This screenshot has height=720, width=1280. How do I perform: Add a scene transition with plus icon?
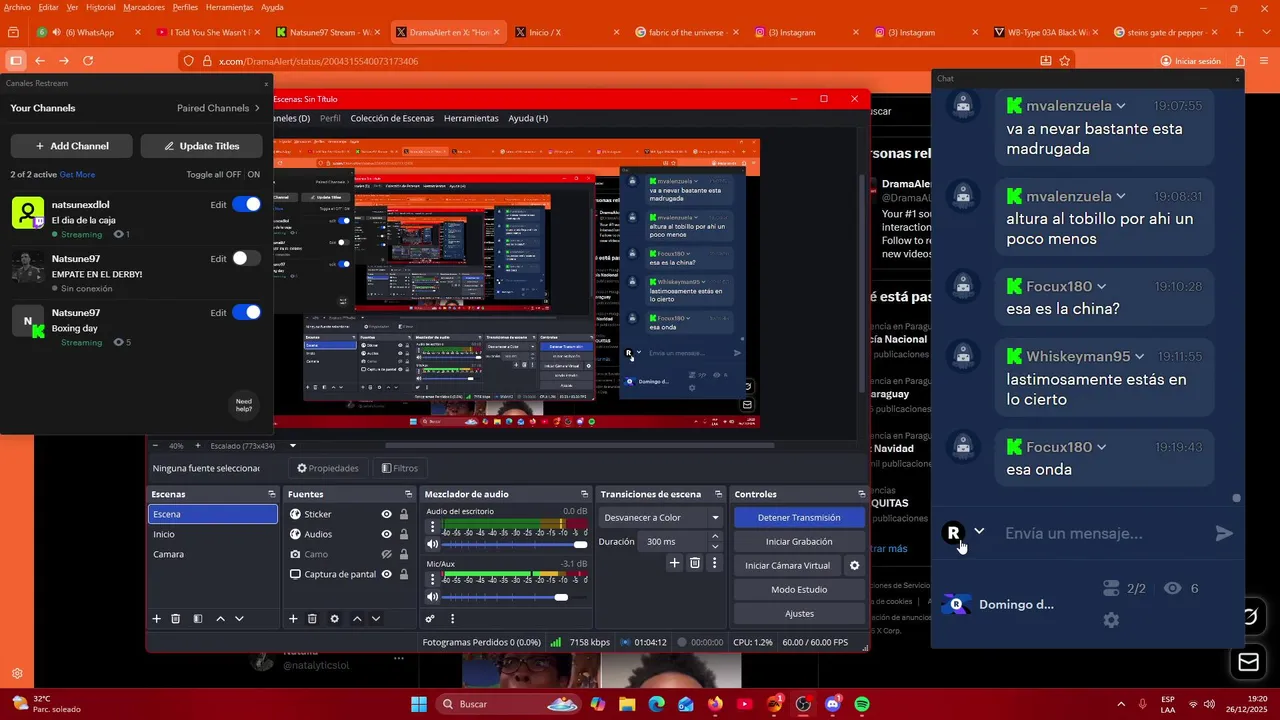pyautogui.click(x=674, y=563)
